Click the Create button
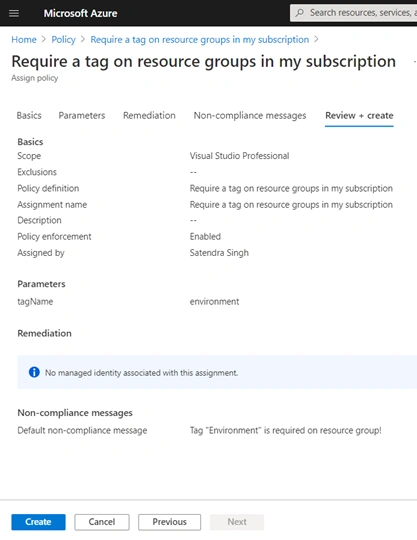The image size is (417, 540). [38, 522]
